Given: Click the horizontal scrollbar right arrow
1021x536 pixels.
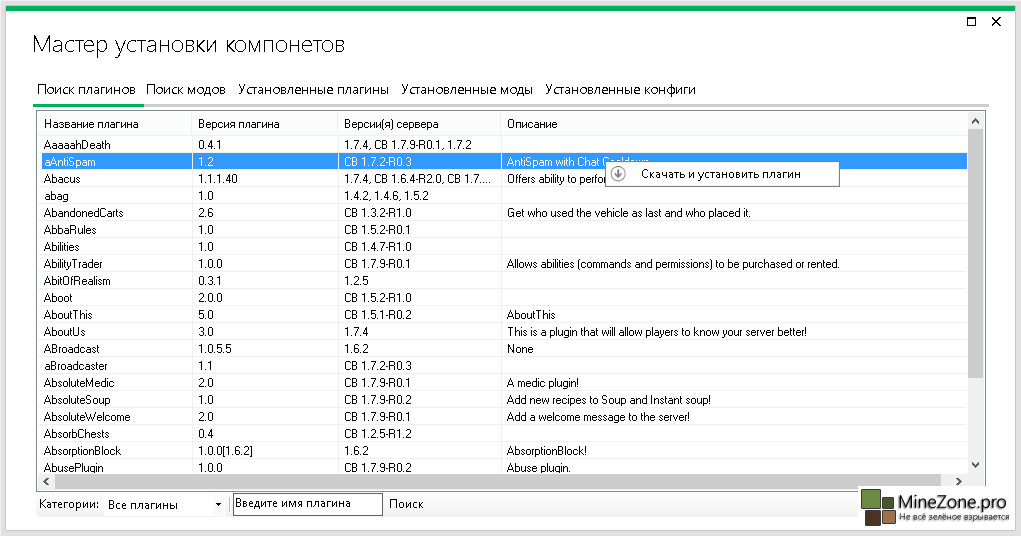Looking at the screenshot, I should pos(959,481).
